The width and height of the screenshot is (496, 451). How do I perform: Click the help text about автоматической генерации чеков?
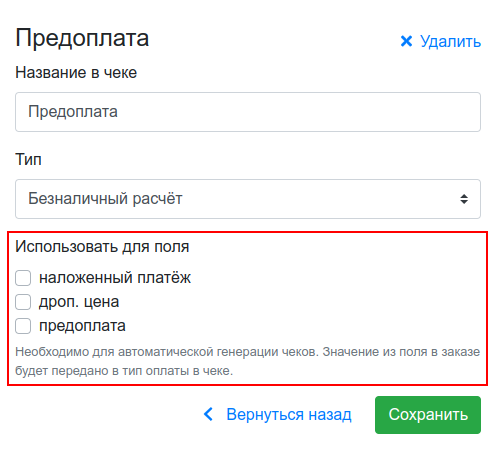pos(248,361)
